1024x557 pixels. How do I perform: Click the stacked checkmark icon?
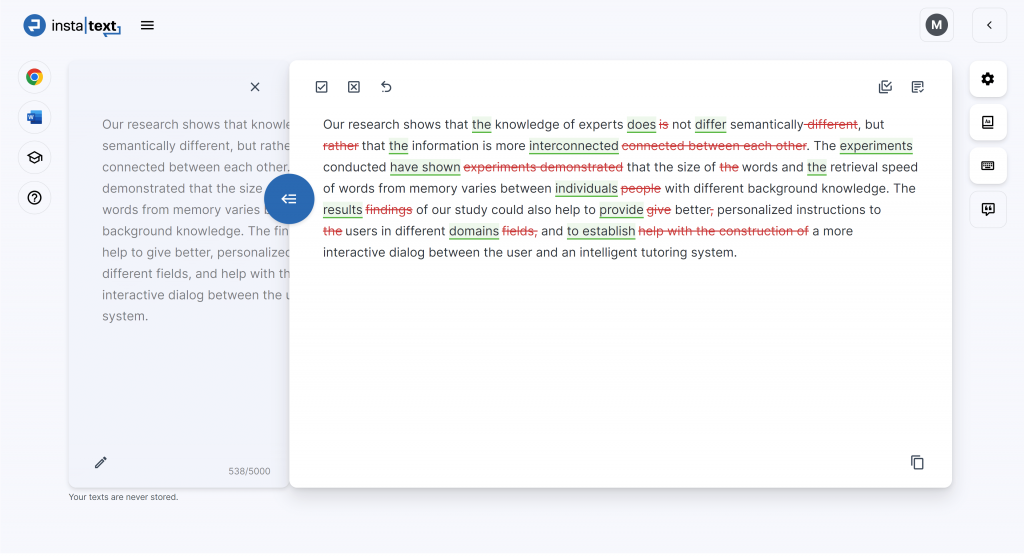point(886,87)
